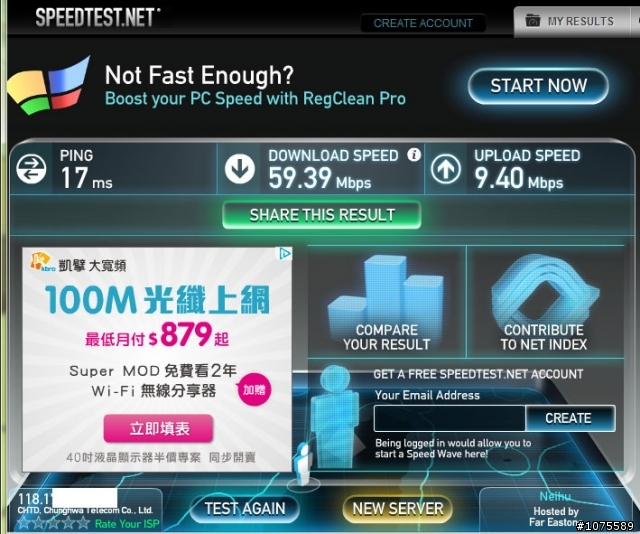Viewport: 640px width, 534px height.
Task: Click the Create Account button
Action: 423,23
